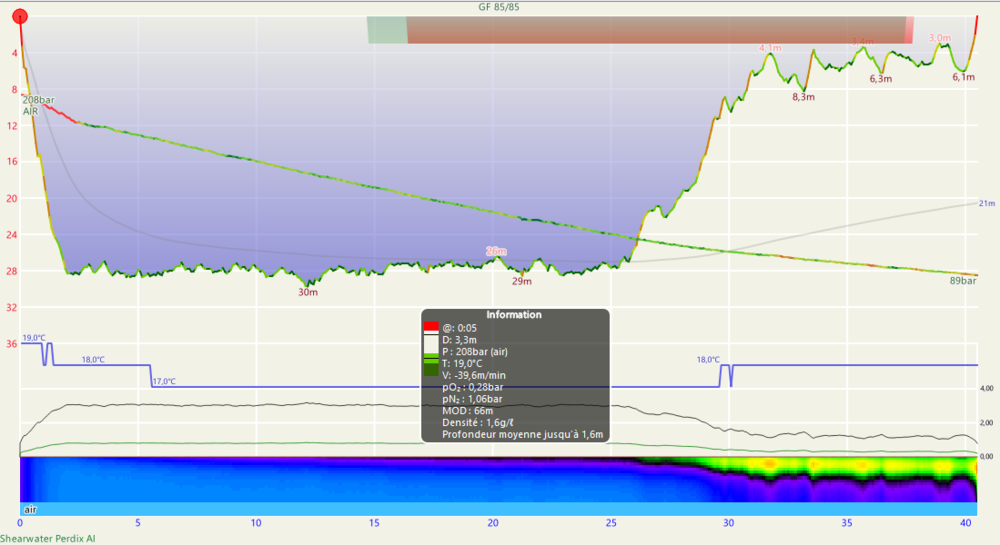
Task: Click the 4,1m shallow peak label
Action: pyautogui.click(x=770, y=48)
